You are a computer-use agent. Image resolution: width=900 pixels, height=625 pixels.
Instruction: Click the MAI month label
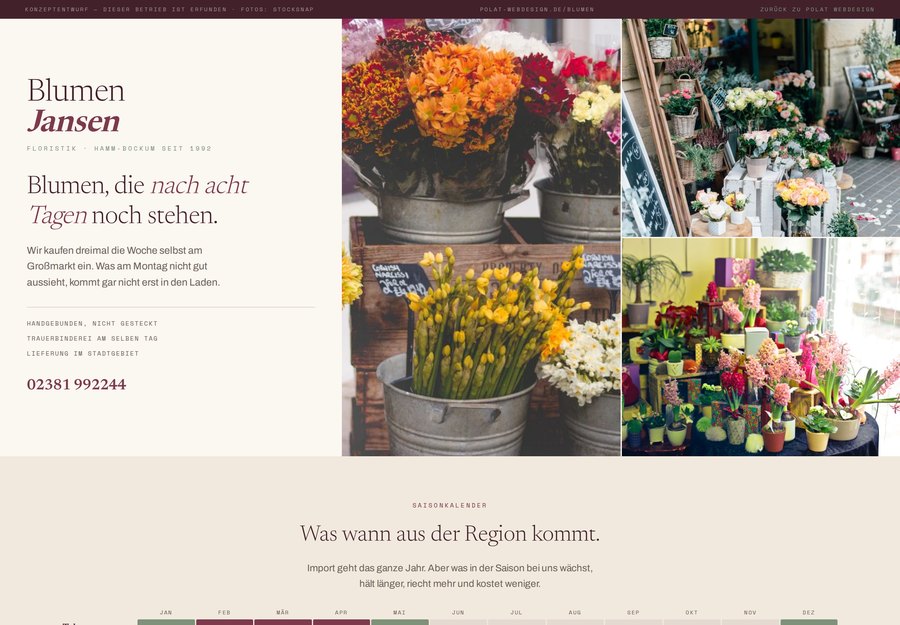(399, 612)
